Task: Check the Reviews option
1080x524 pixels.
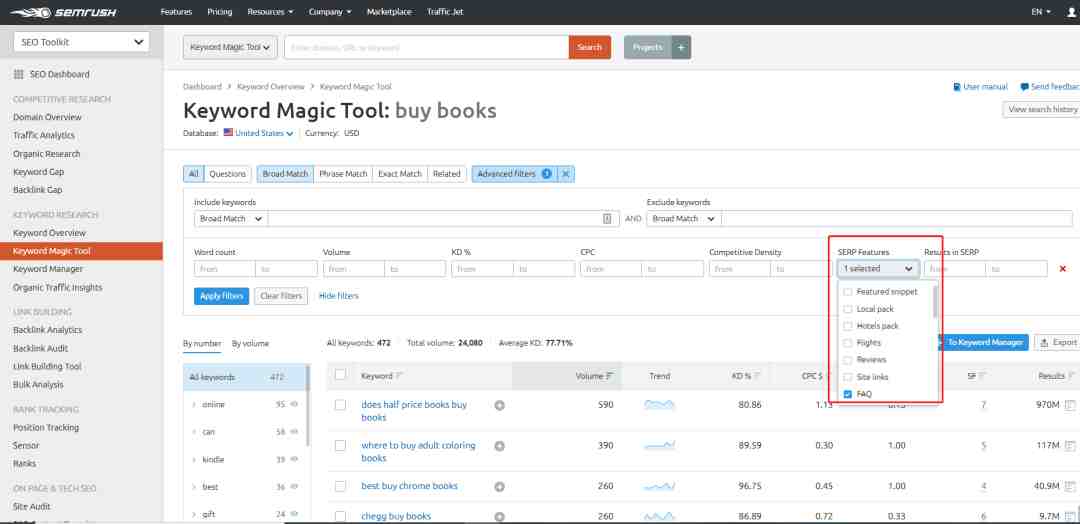Action: tap(848, 359)
